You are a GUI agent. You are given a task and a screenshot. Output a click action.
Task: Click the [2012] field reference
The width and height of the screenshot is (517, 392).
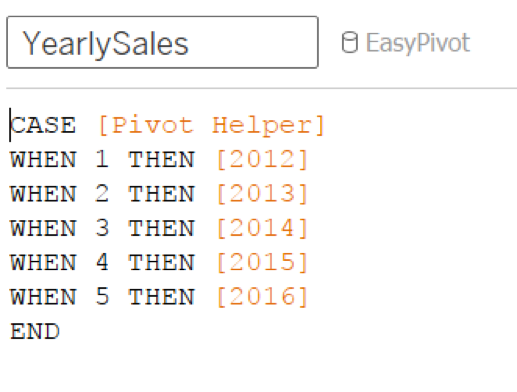pos(262,160)
